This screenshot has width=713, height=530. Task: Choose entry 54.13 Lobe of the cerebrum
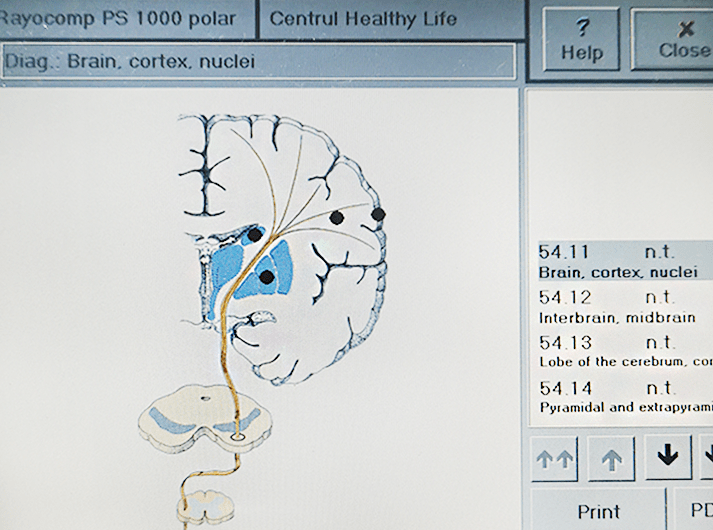(620, 351)
